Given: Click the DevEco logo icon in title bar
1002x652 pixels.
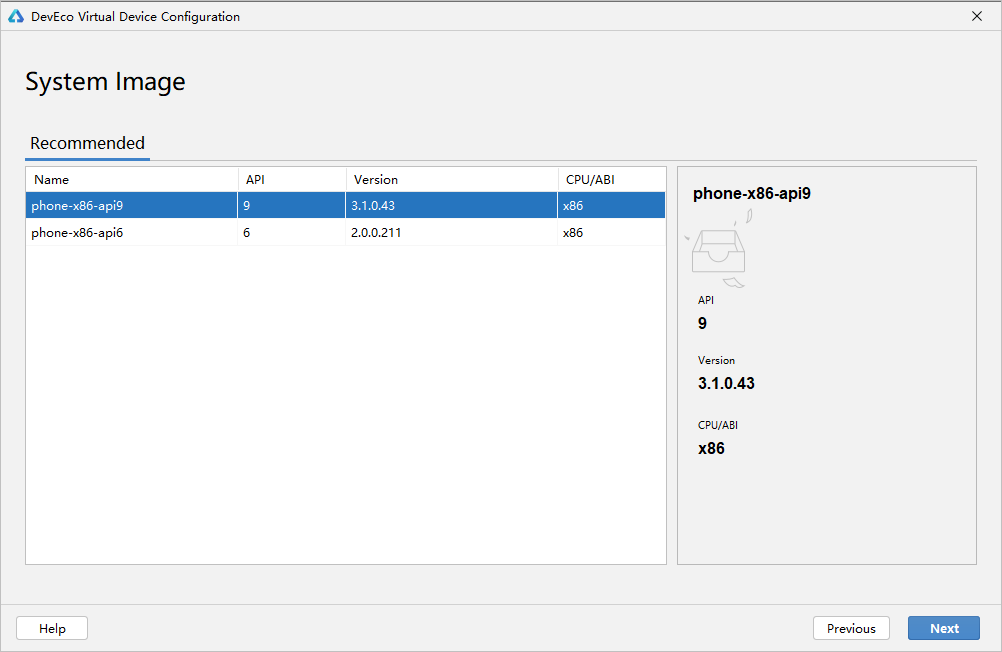Looking at the screenshot, I should (15, 17).
